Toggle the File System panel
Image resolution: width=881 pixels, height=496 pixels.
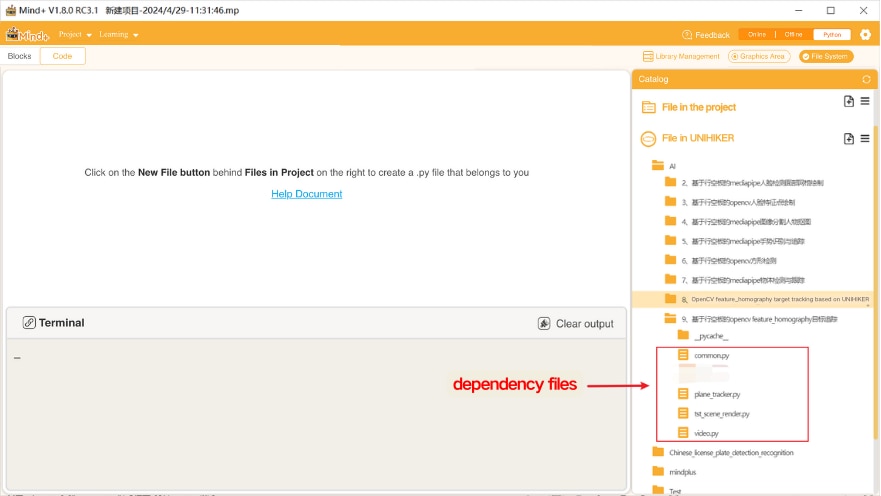826,57
